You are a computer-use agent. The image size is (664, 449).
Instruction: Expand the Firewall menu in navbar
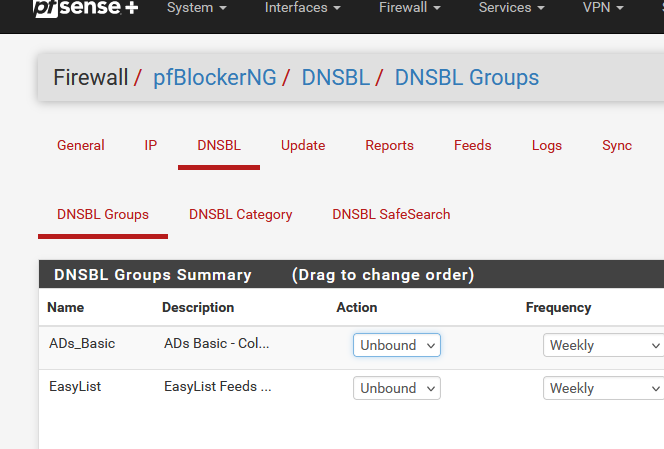(415, 8)
